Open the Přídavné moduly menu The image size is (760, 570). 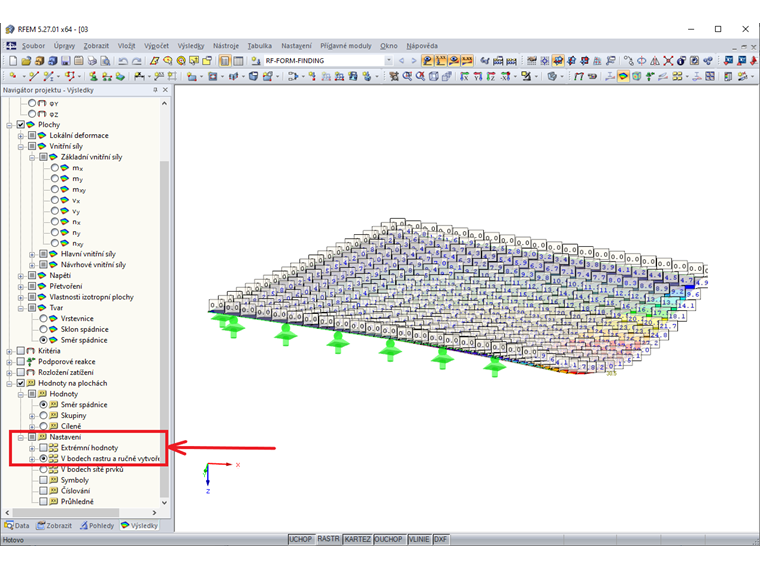pos(346,46)
